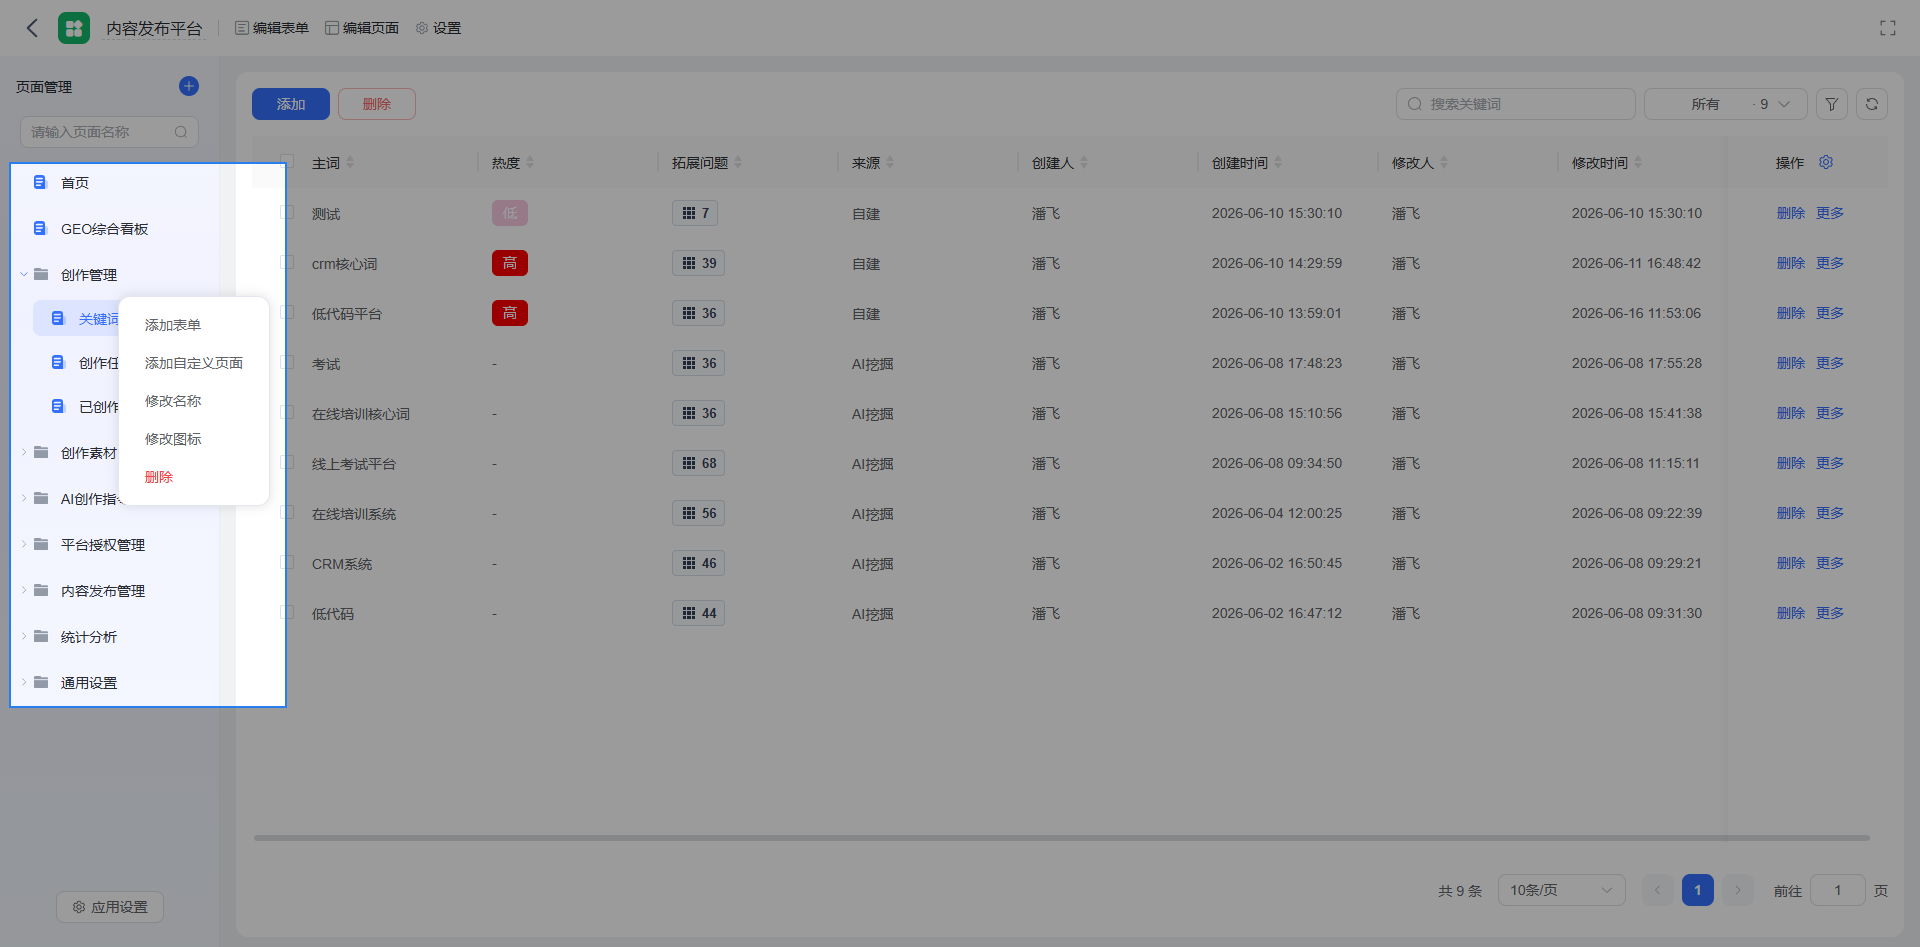Click 更多 link for 测试 row
The width and height of the screenshot is (1920, 947).
(1830, 213)
